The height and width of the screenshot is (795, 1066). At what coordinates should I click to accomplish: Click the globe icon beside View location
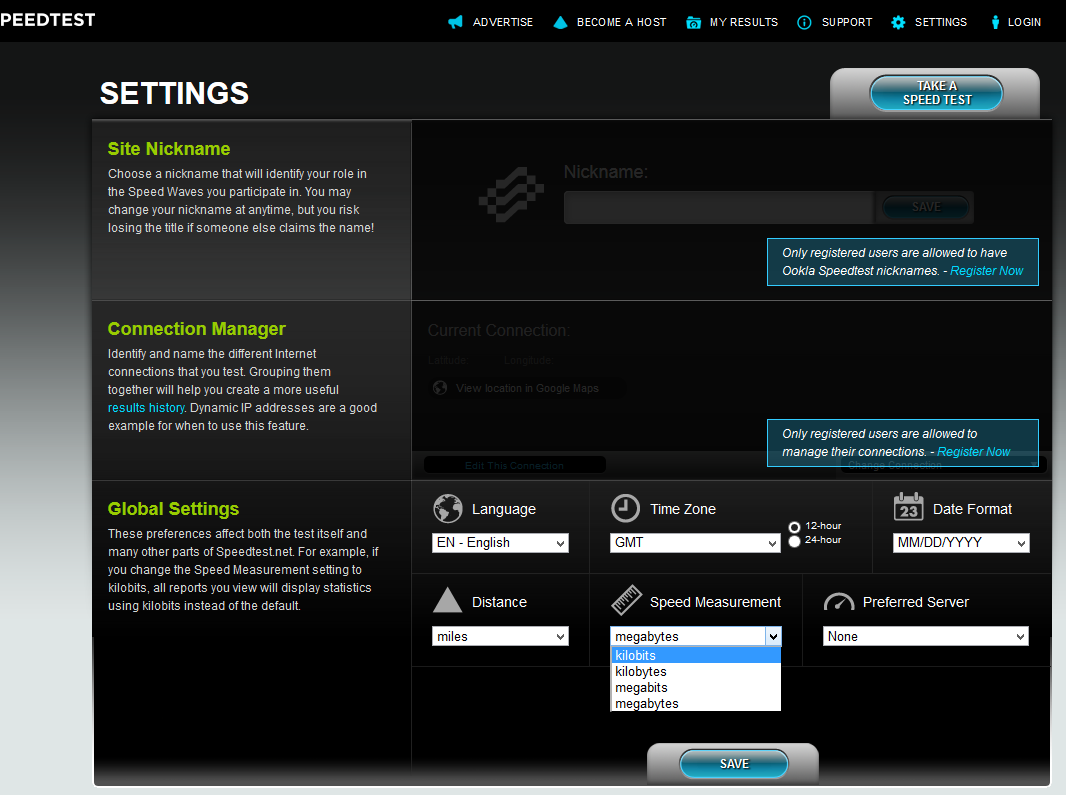[440, 388]
